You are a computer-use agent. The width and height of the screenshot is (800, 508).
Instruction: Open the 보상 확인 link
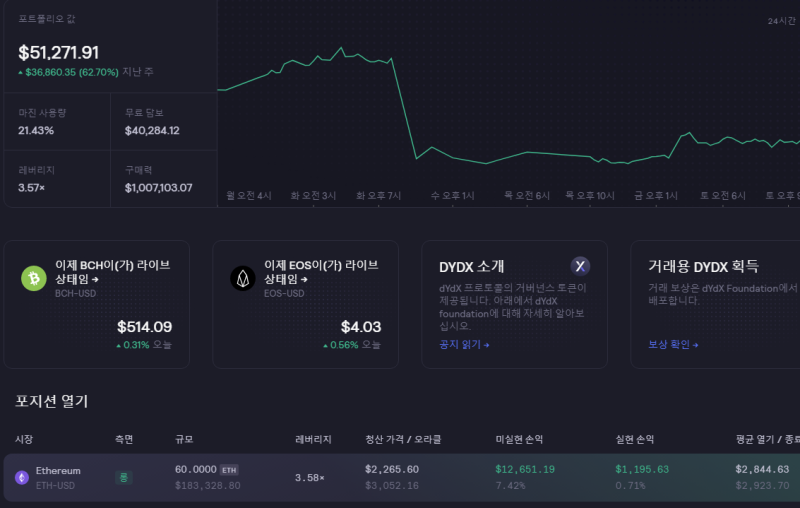(673, 345)
